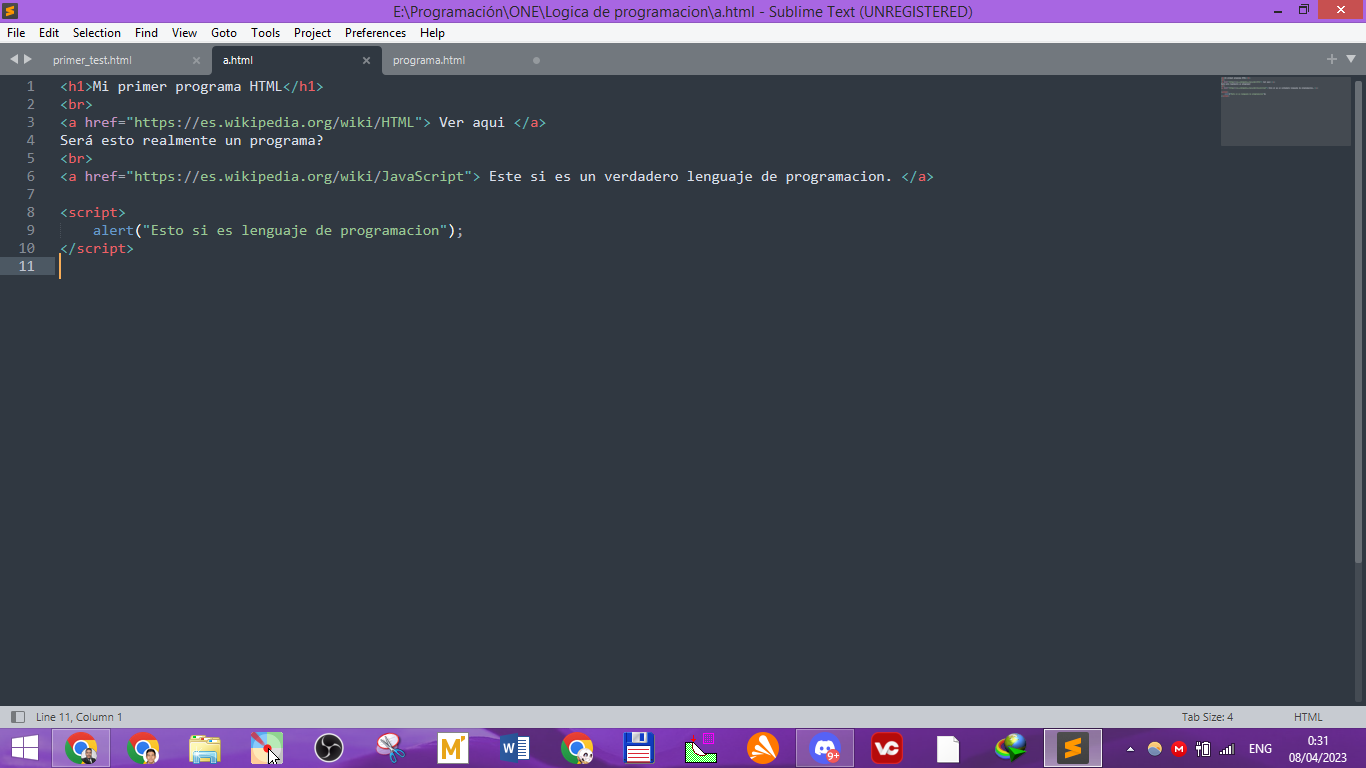Open the floppy disk app on taskbar
The width and height of the screenshot is (1366, 768).
tap(639, 748)
